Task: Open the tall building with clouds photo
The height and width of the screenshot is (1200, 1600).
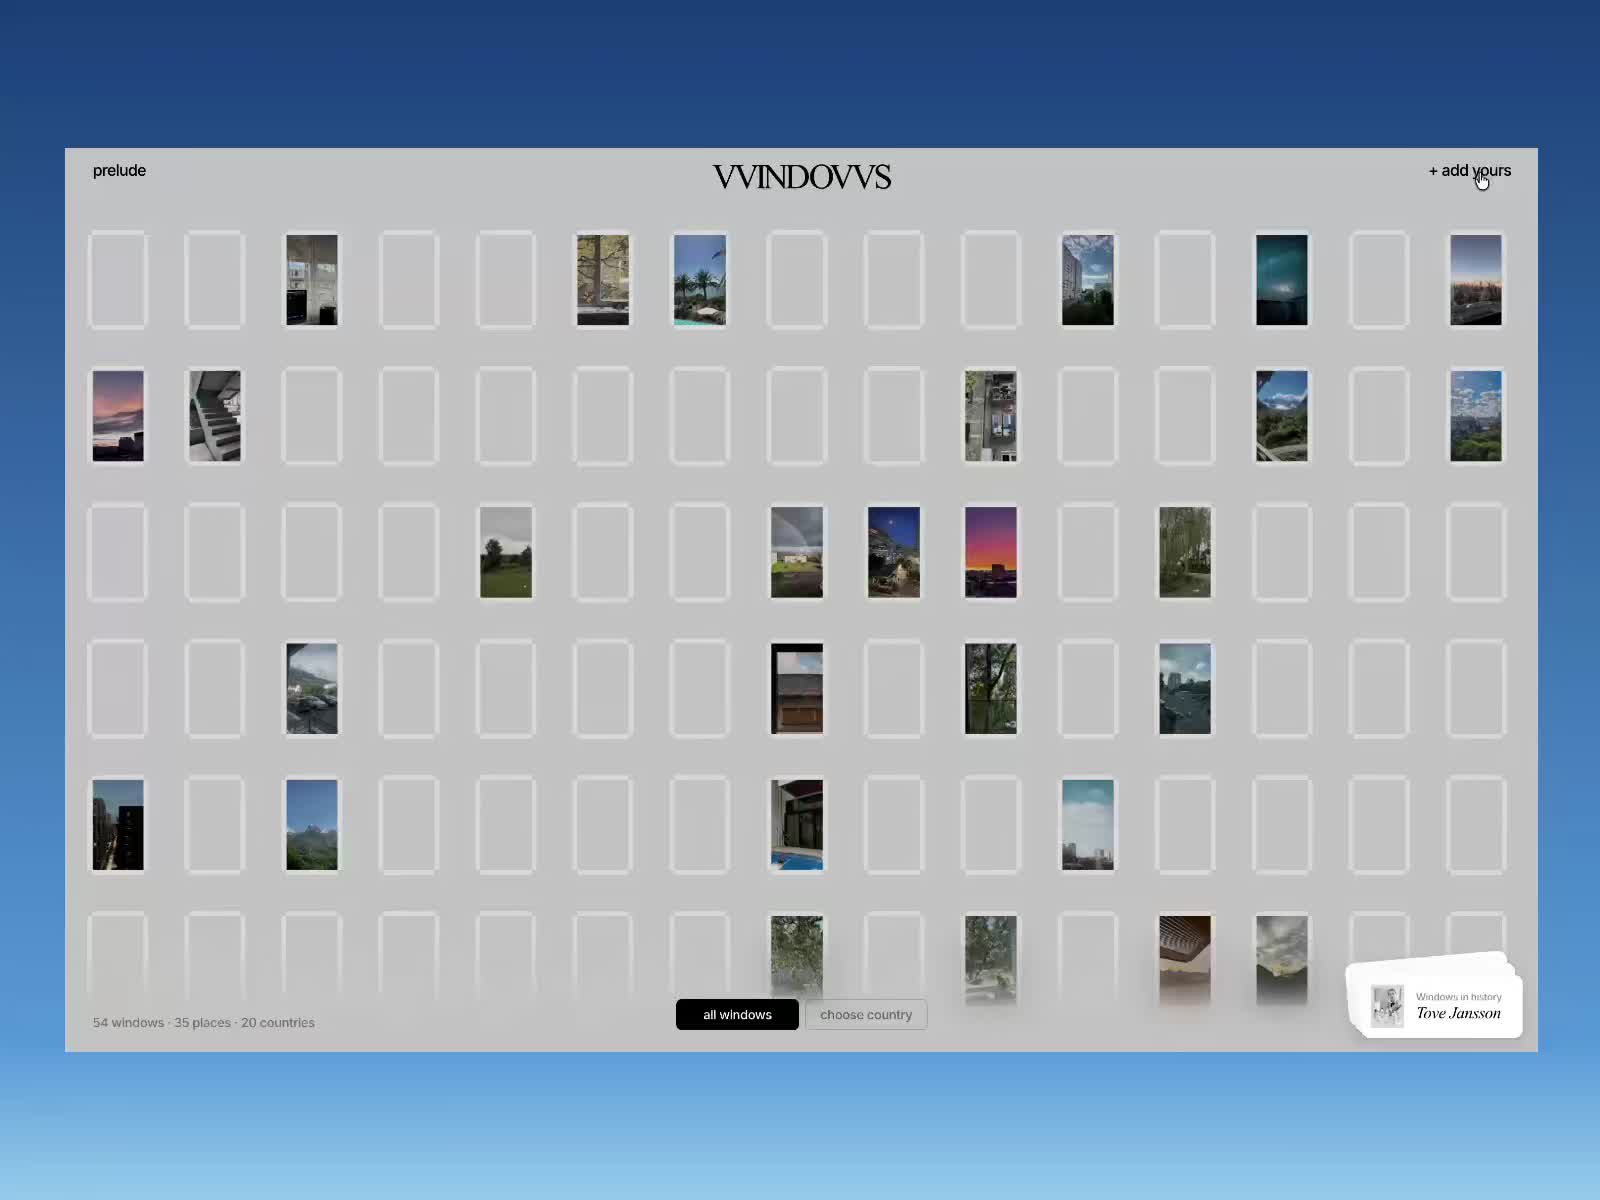Action: click(1088, 280)
